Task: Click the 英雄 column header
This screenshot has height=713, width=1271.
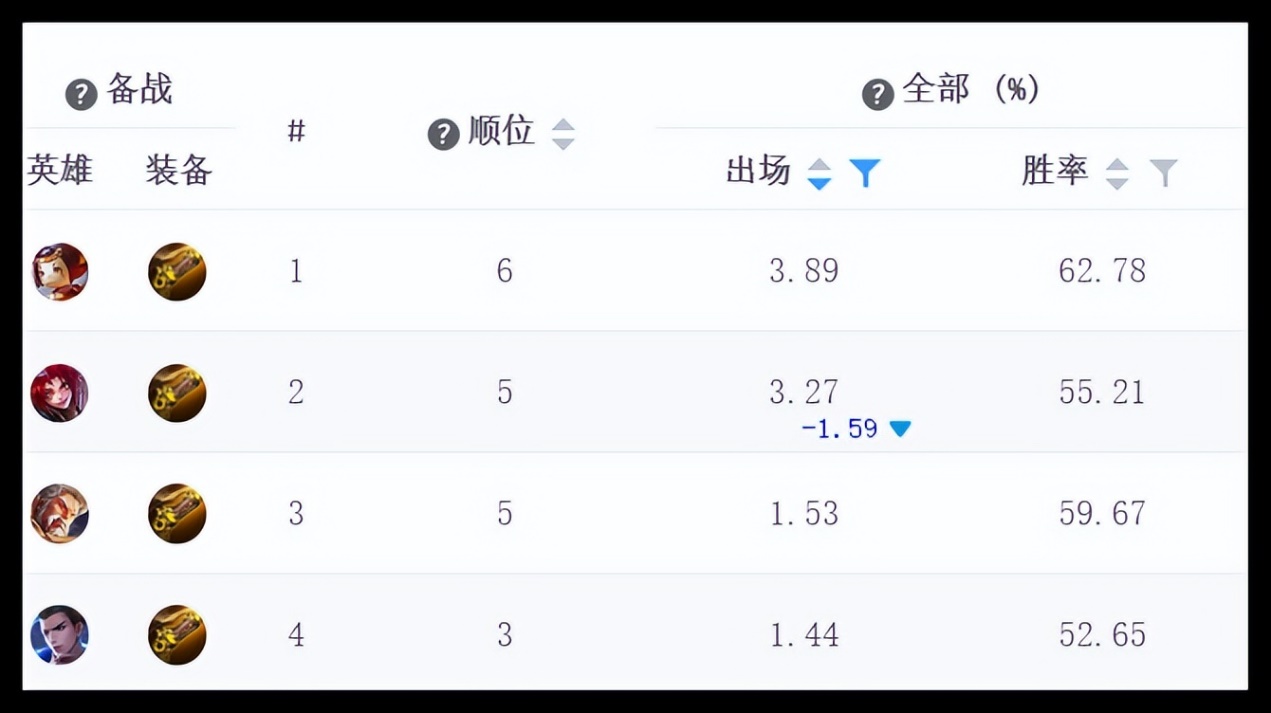Action: tap(60, 170)
